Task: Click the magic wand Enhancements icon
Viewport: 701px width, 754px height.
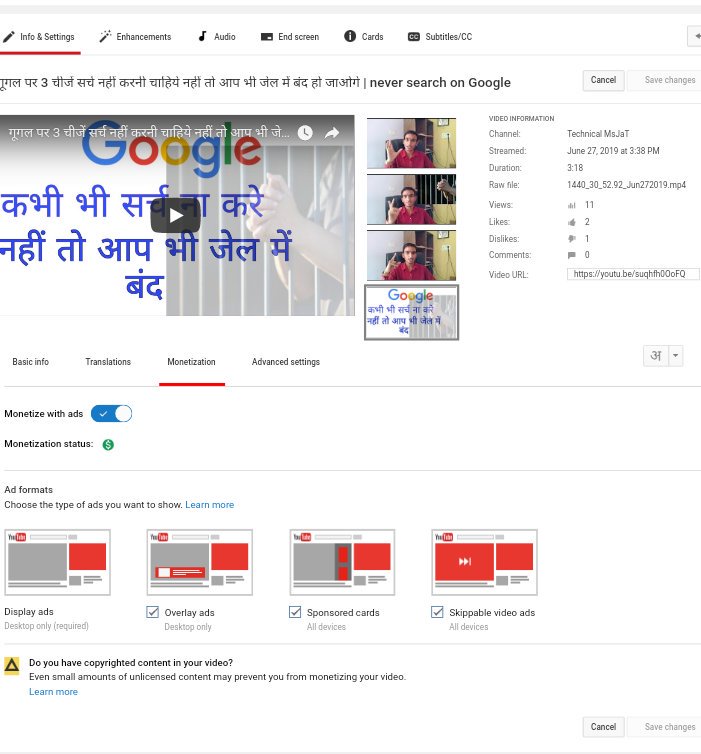Action: point(105,37)
